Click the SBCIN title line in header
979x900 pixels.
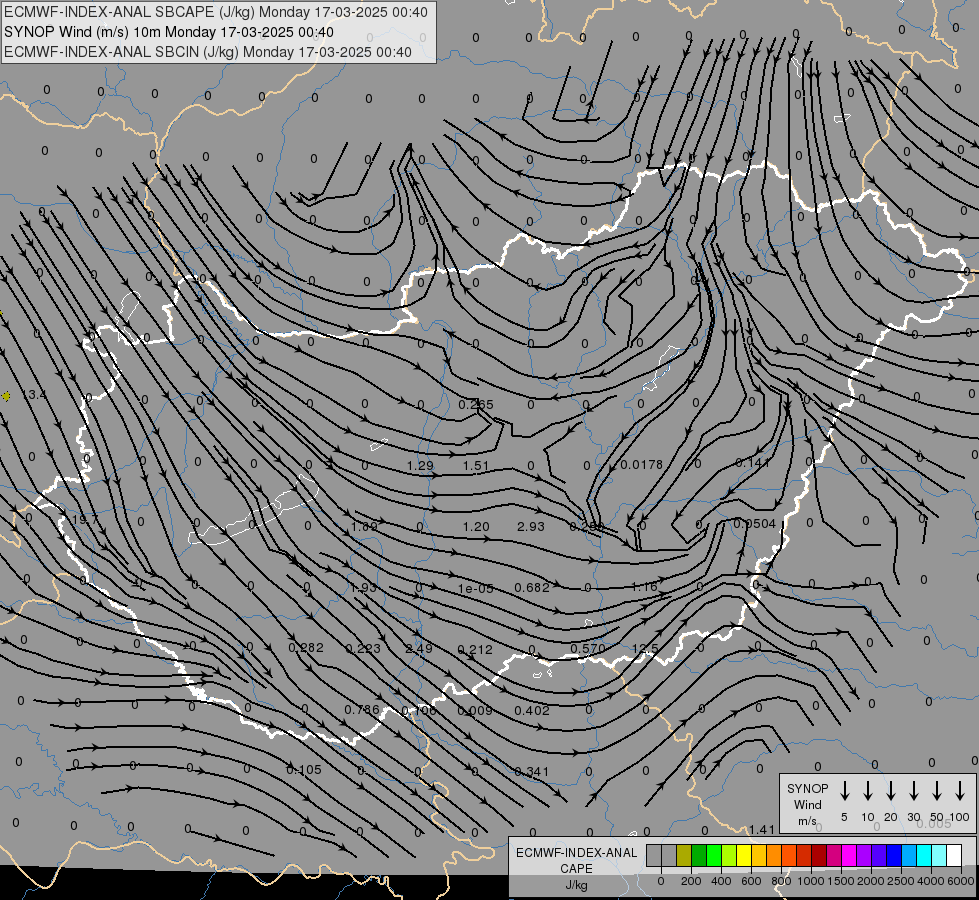tap(208, 52)
